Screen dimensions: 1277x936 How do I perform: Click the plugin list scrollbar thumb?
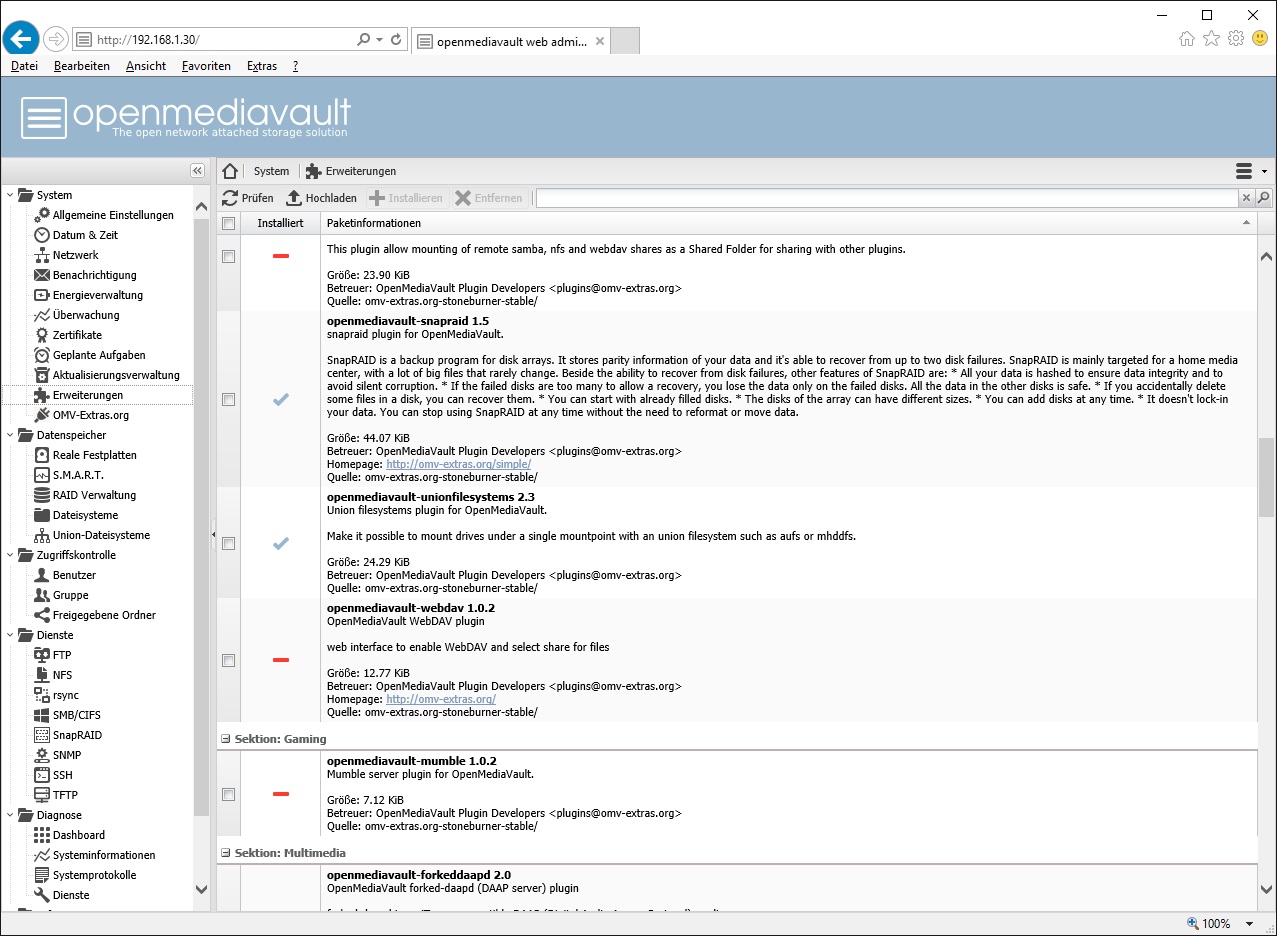tap(1266, 476)
